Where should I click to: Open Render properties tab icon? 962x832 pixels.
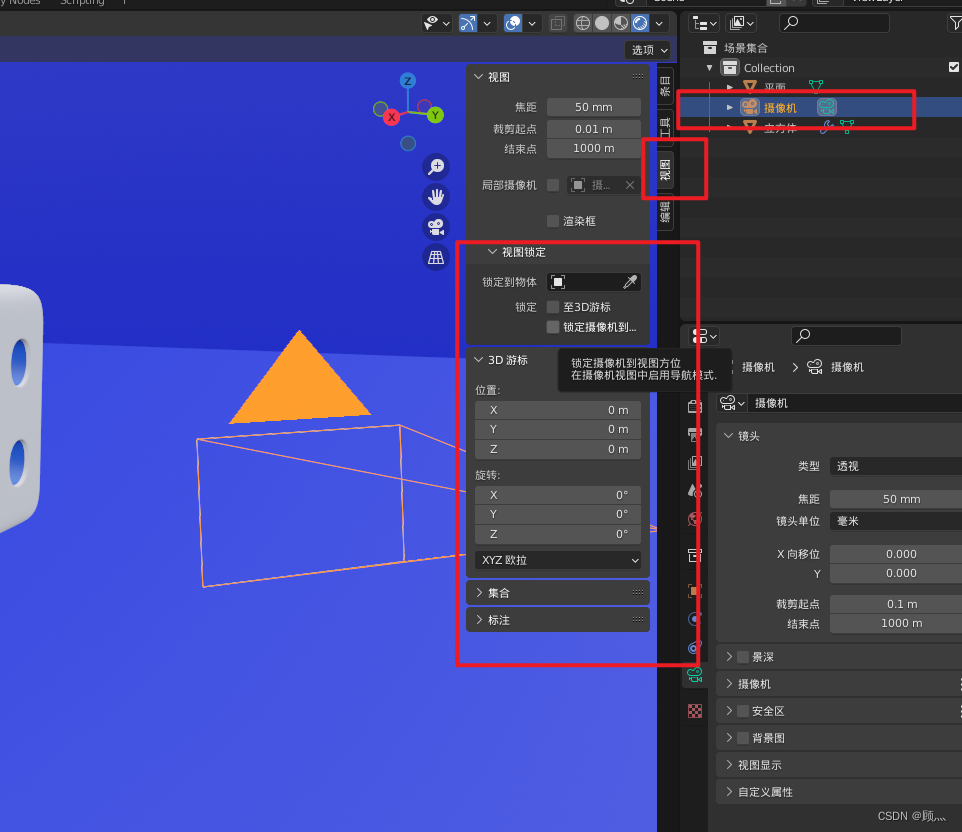(x=695, y=406)
